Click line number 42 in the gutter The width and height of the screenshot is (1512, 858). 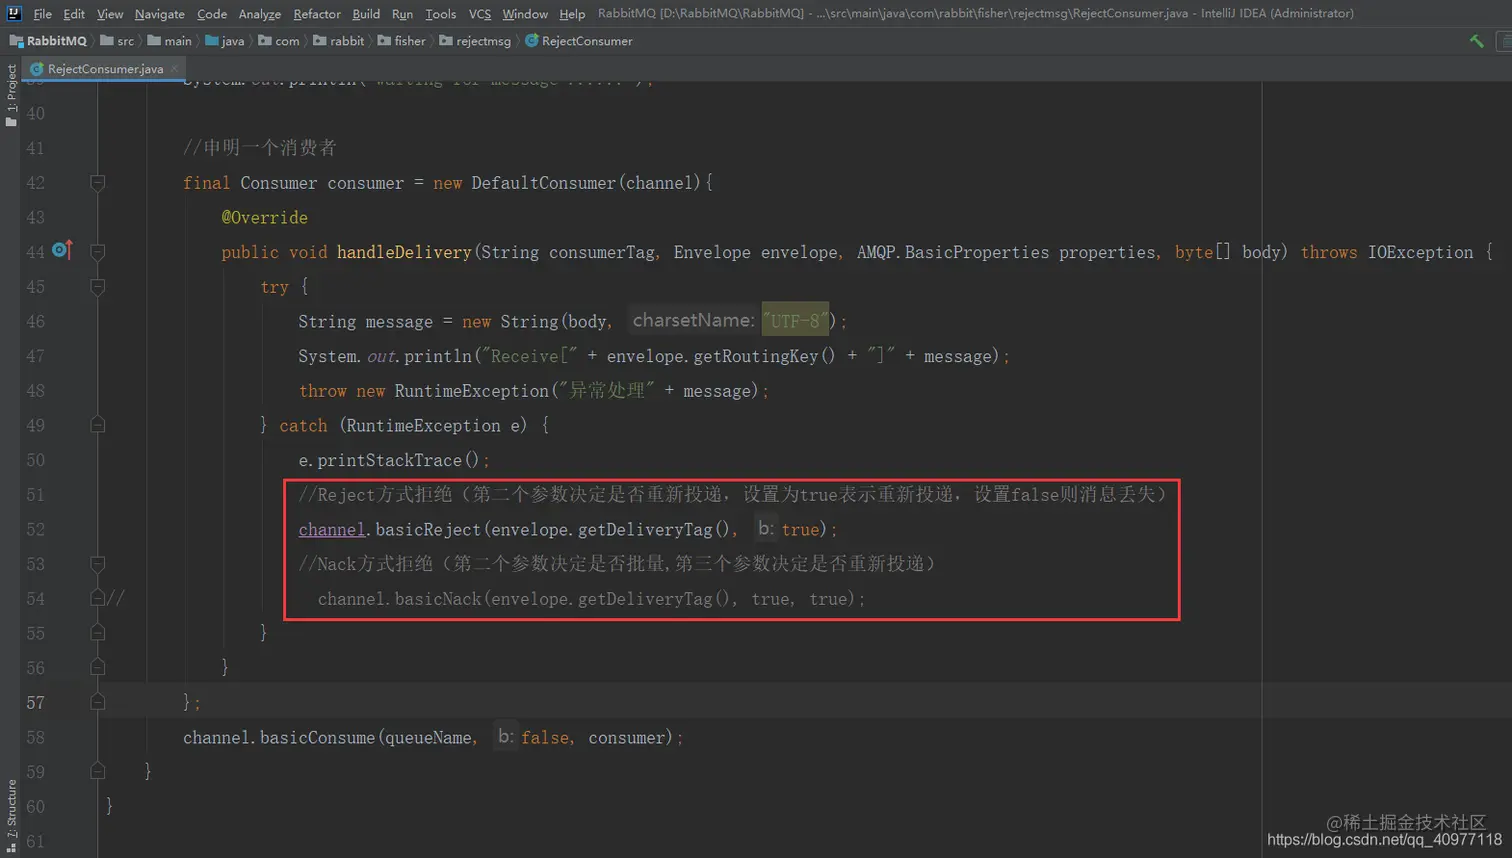click(x=35, y=183)
